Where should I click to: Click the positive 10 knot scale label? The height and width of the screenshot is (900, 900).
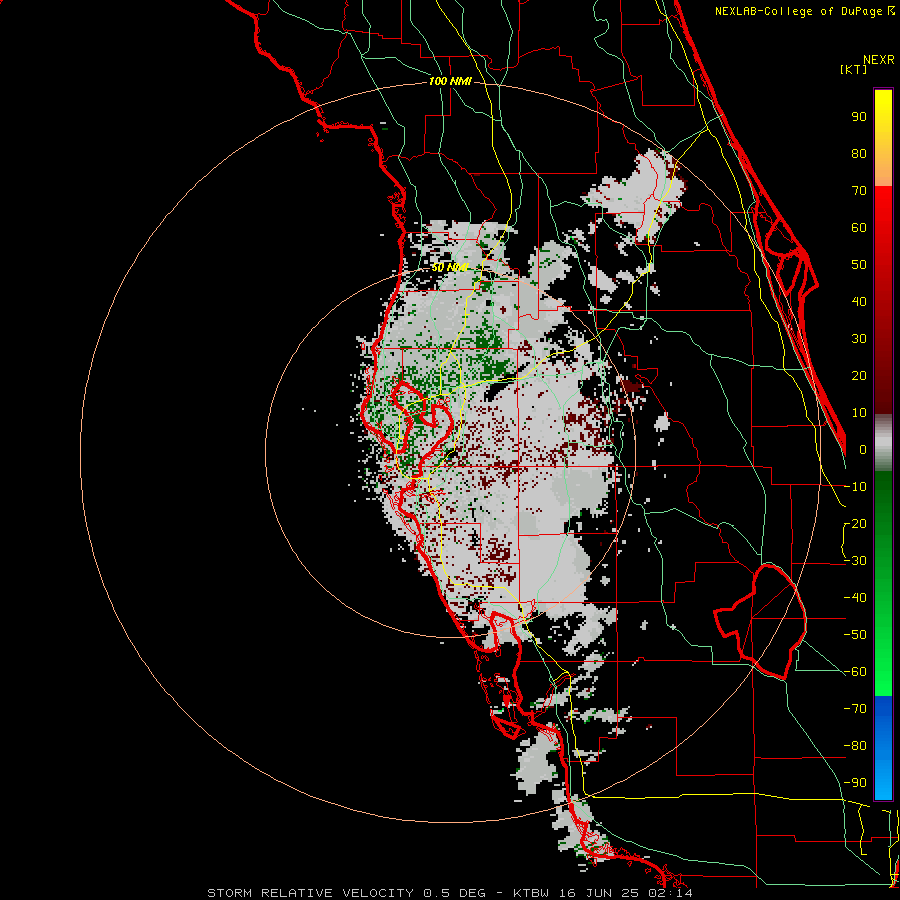(x=859, y=413)
